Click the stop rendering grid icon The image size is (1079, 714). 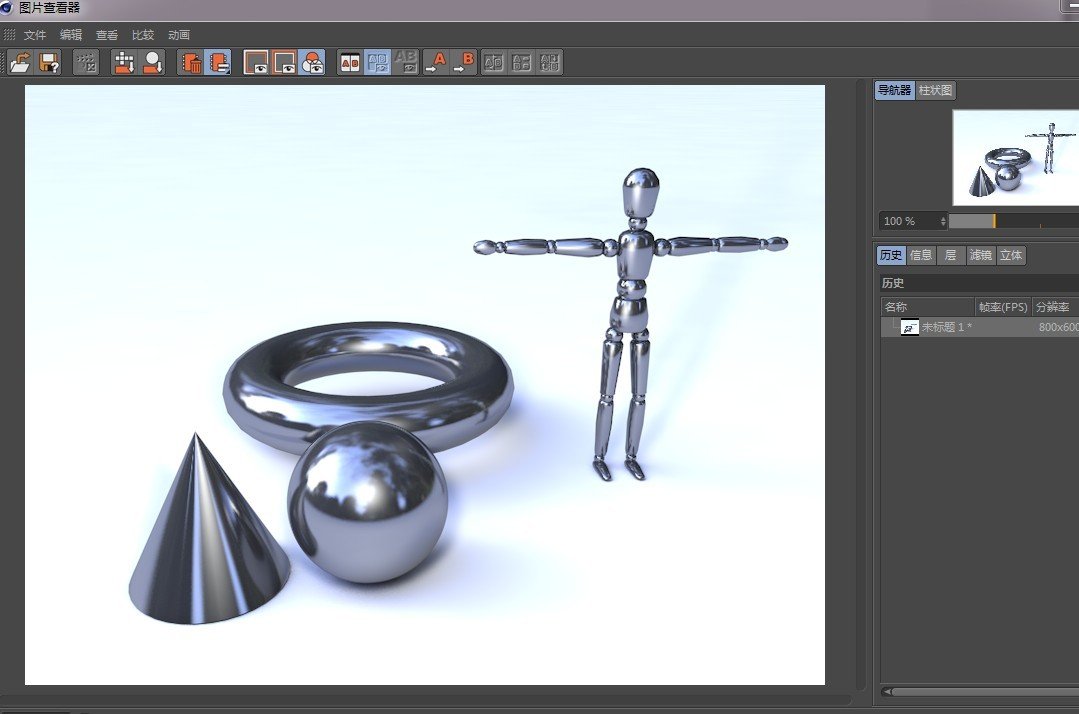point(86,63)
